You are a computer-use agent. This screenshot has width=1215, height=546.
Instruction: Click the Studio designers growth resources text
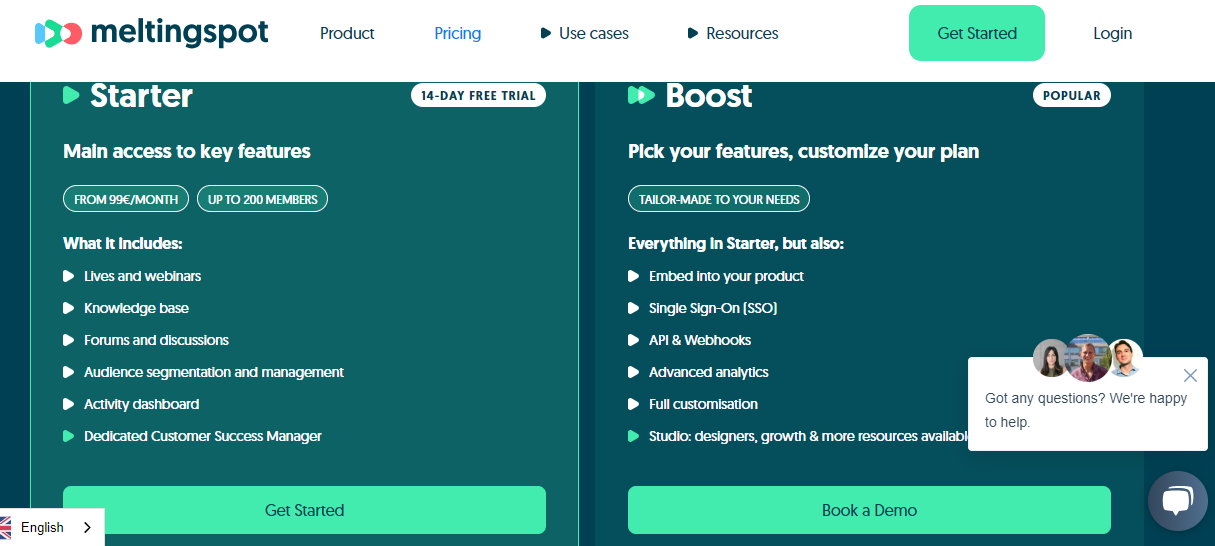(810, 436)
